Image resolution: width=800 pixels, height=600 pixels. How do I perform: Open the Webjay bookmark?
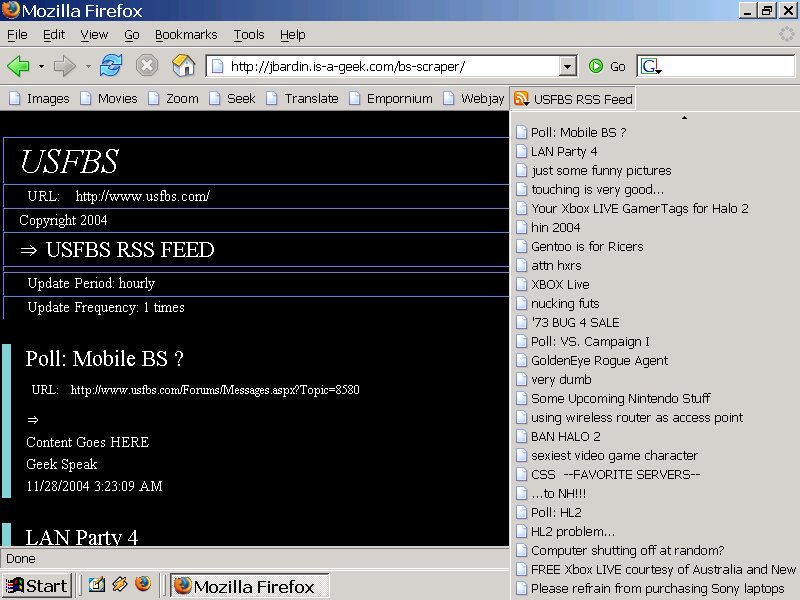[x=474, y=98]
